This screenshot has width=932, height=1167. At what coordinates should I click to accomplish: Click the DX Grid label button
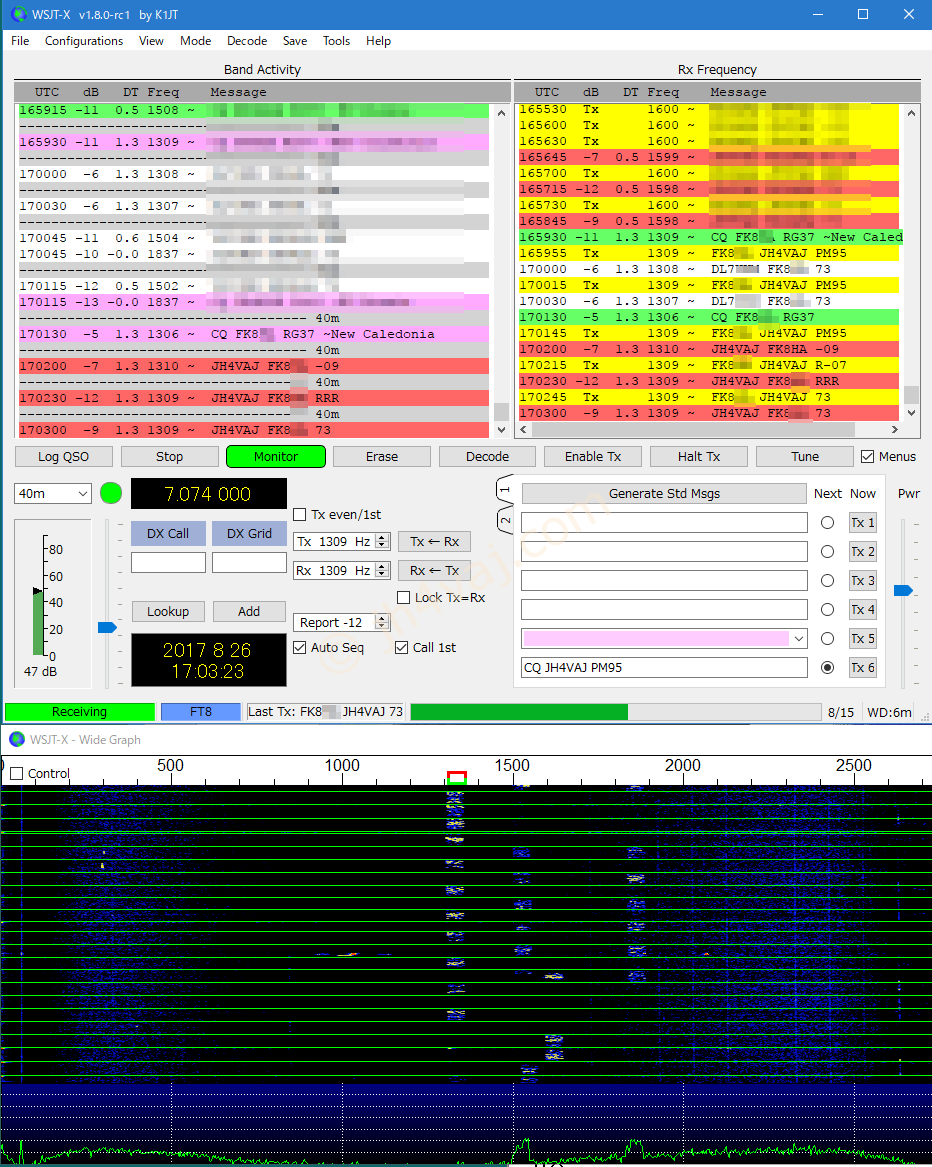(249, 534)
